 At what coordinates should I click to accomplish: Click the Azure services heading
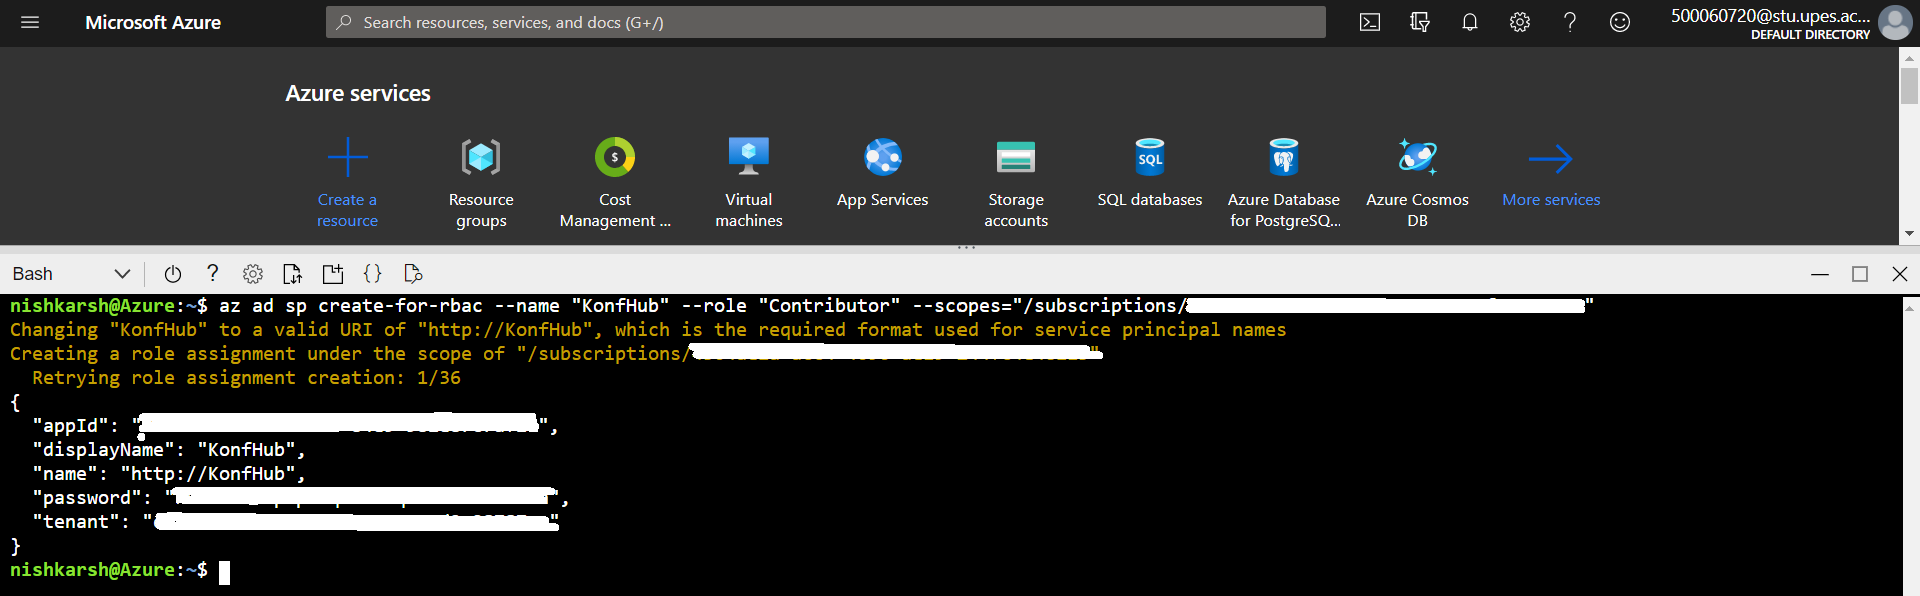[358, 93]
